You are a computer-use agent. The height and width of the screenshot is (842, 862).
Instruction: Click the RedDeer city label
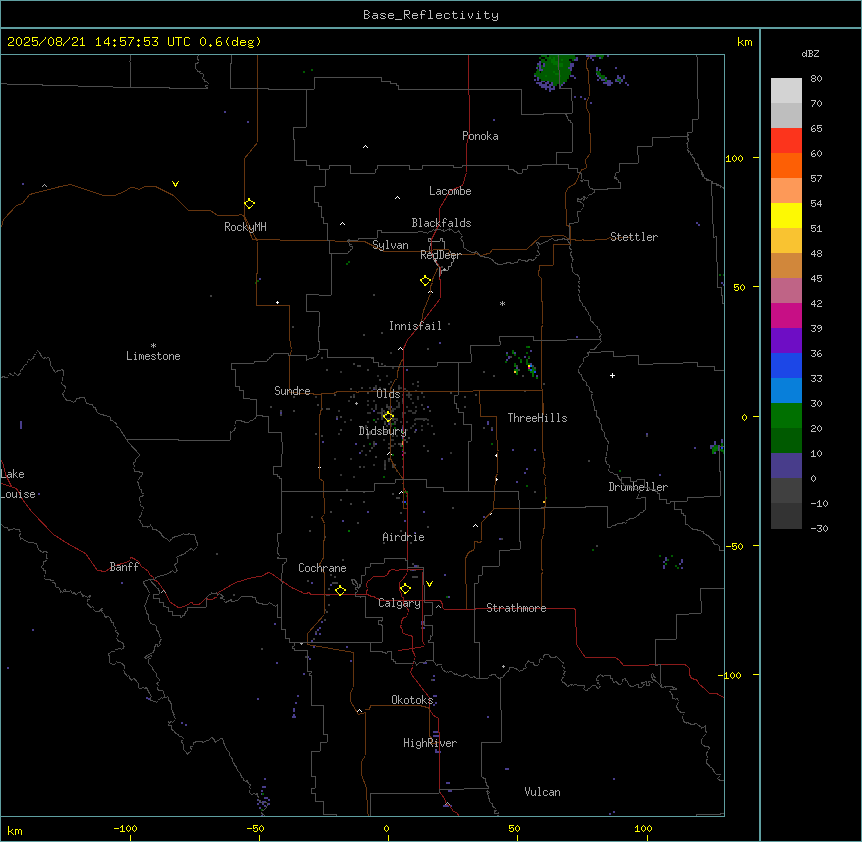(440, 255)
